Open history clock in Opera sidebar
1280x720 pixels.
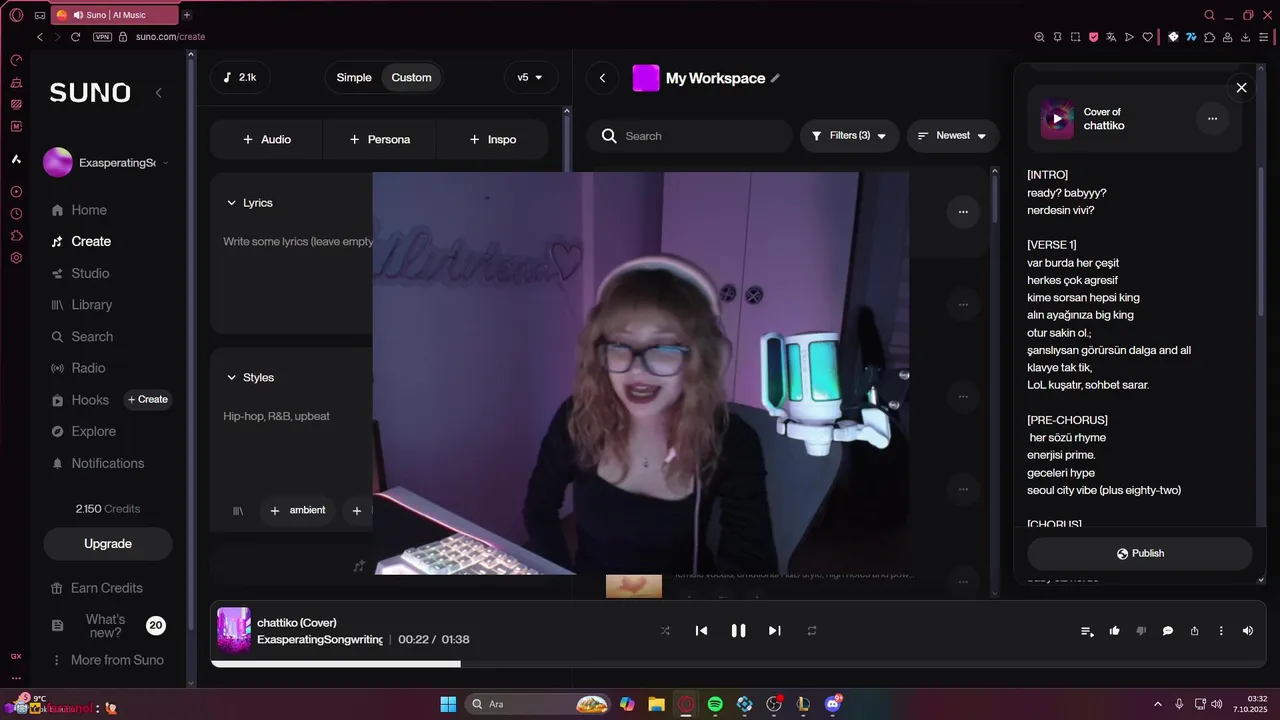coord(16,213)
